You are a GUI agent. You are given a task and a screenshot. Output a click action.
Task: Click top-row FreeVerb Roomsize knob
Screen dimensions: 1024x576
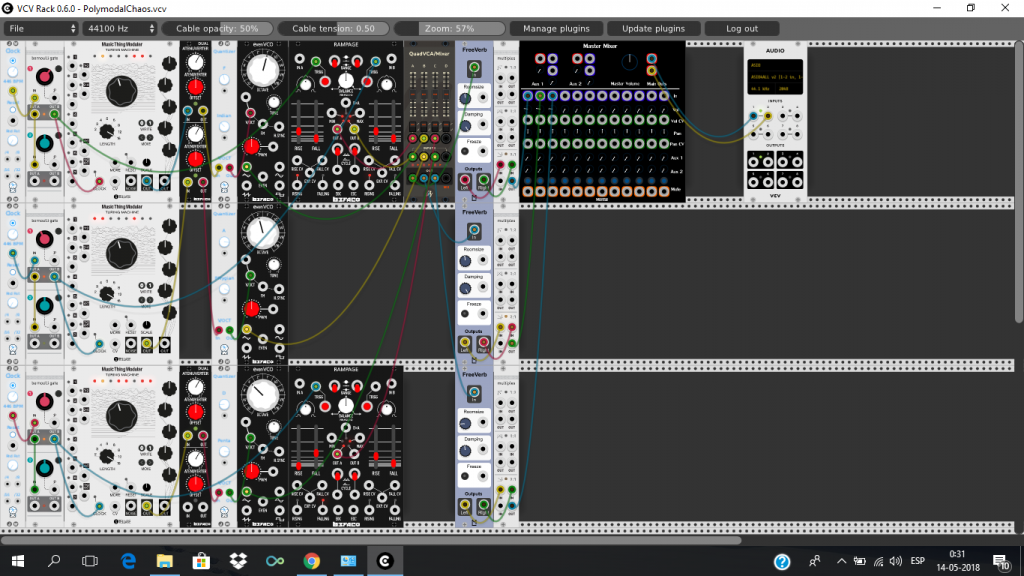point(465,99)
